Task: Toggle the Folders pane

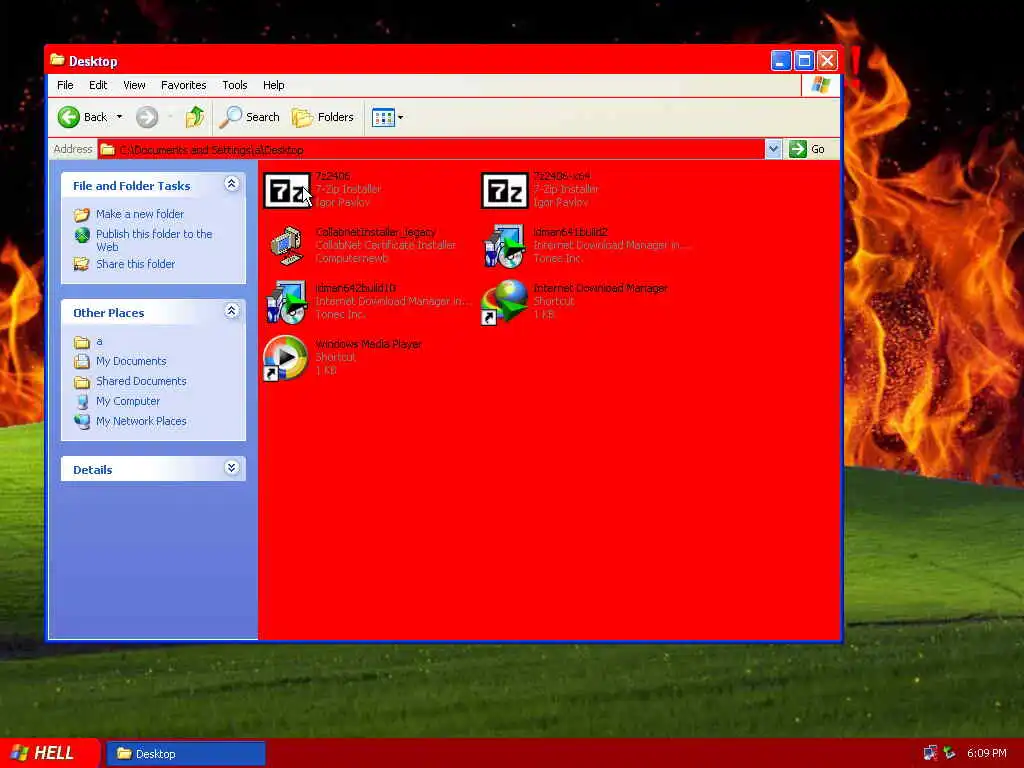Action: coord(323,117)
